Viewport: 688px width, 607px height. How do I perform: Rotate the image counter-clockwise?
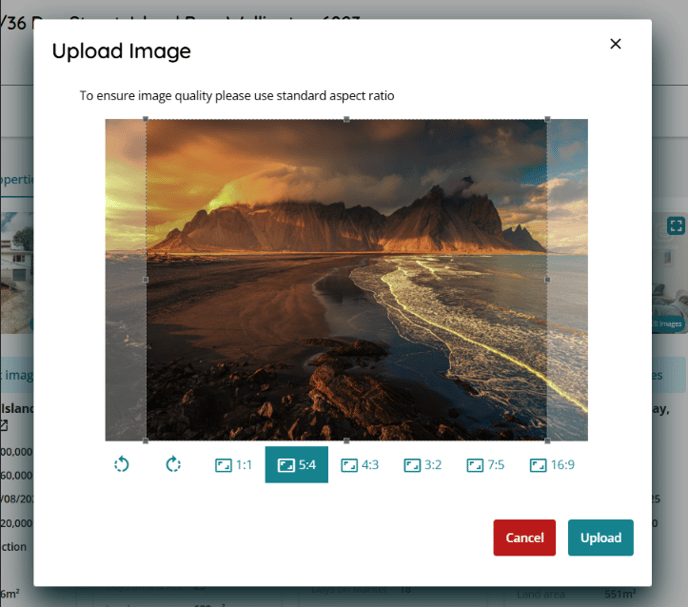click(122, 464)
